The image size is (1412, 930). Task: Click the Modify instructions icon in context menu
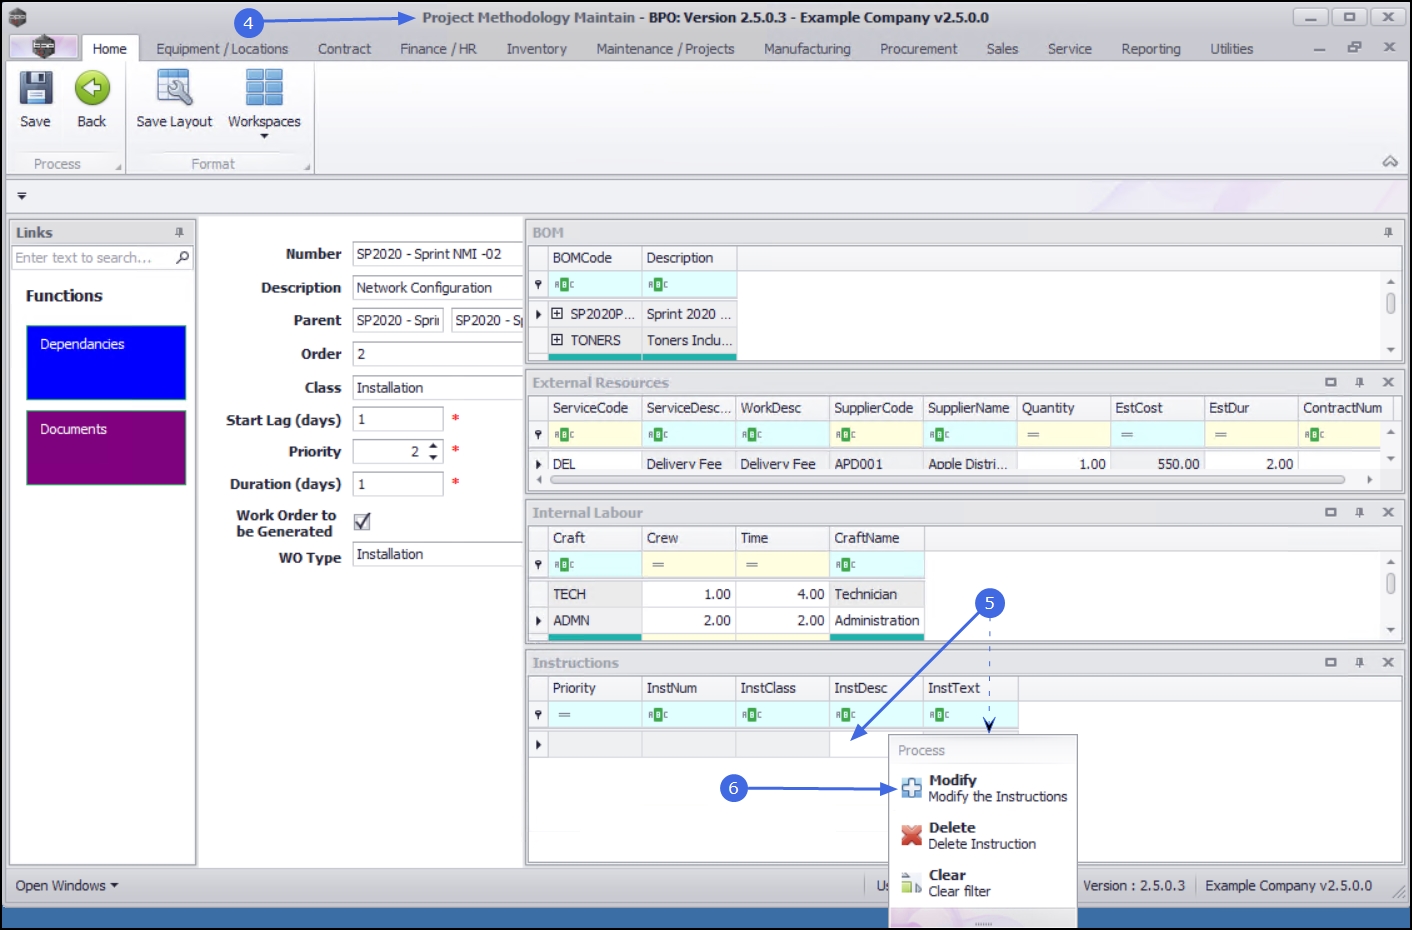[911, 788]
